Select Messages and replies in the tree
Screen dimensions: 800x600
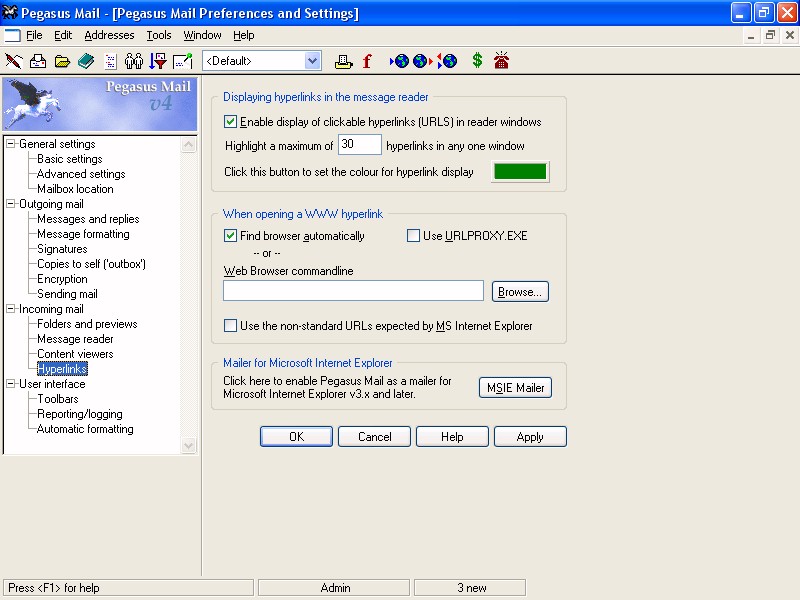[x=88, y=219]
